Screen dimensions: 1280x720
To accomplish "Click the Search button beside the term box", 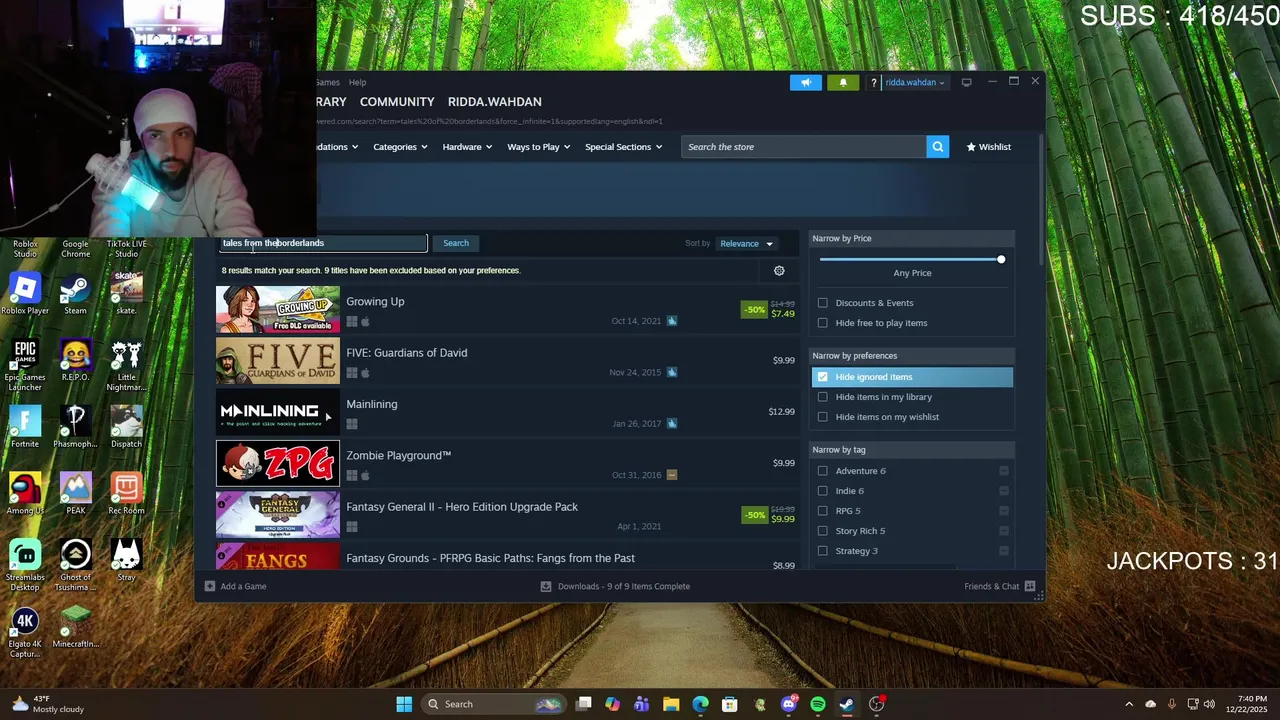I will [456, 243].
